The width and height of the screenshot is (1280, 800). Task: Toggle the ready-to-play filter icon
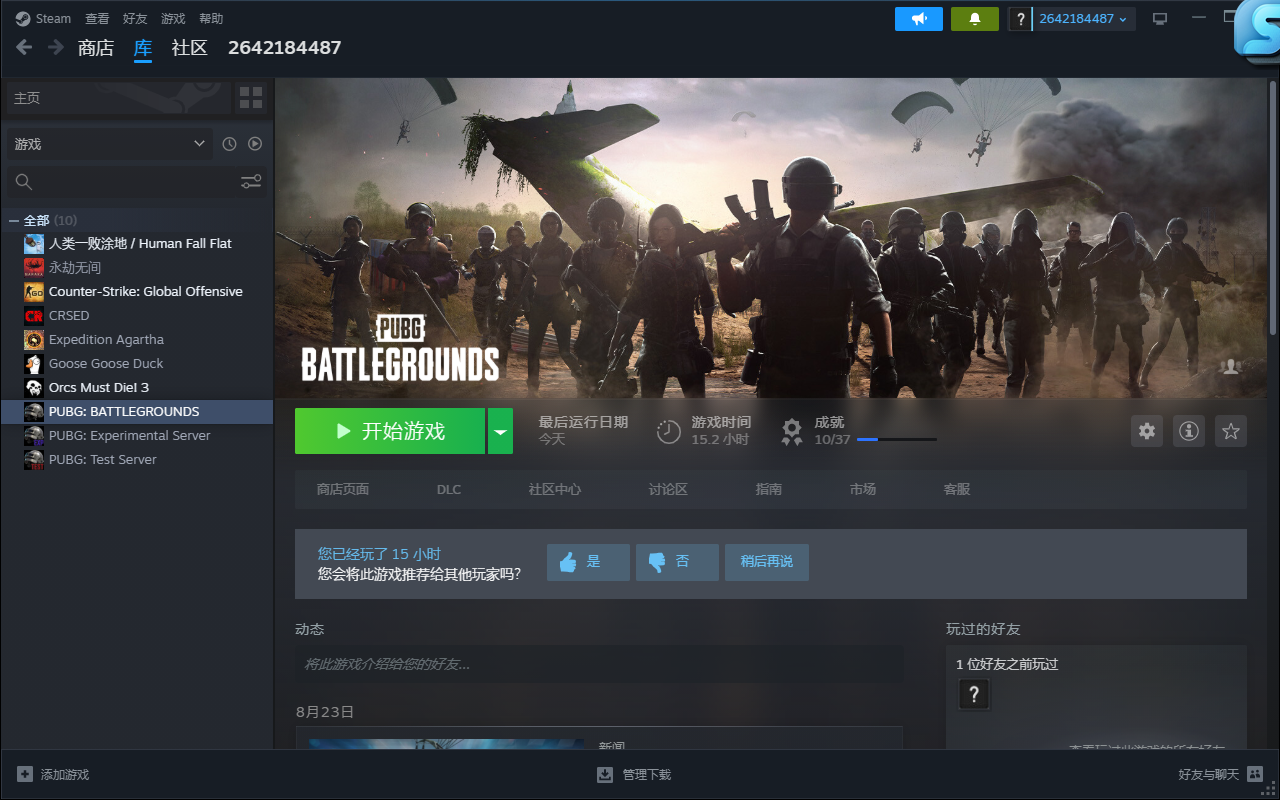255,144
